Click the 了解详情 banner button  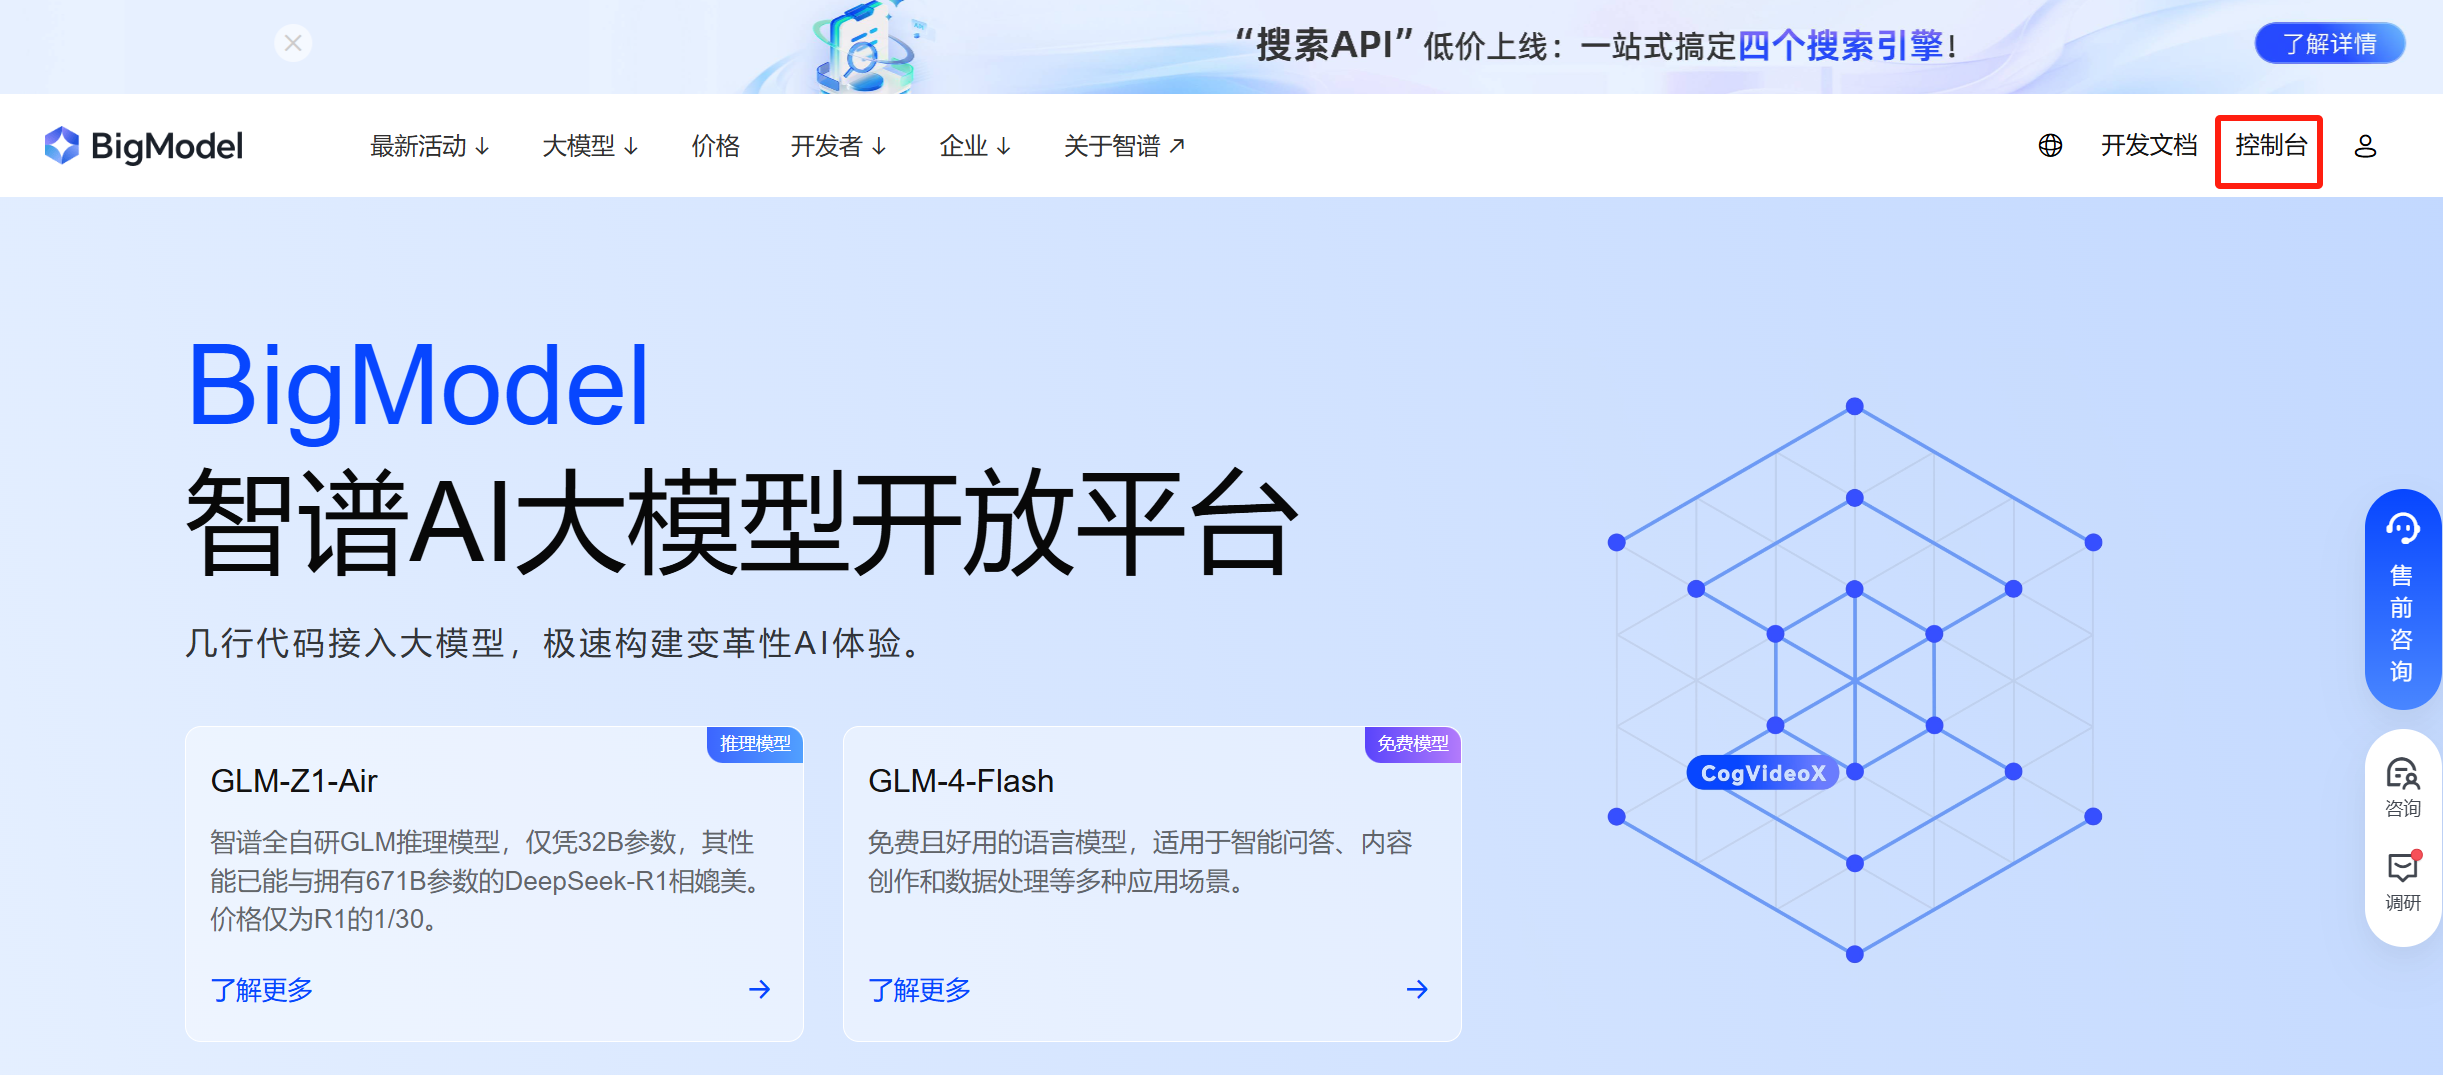click(x=2329, y=44)
